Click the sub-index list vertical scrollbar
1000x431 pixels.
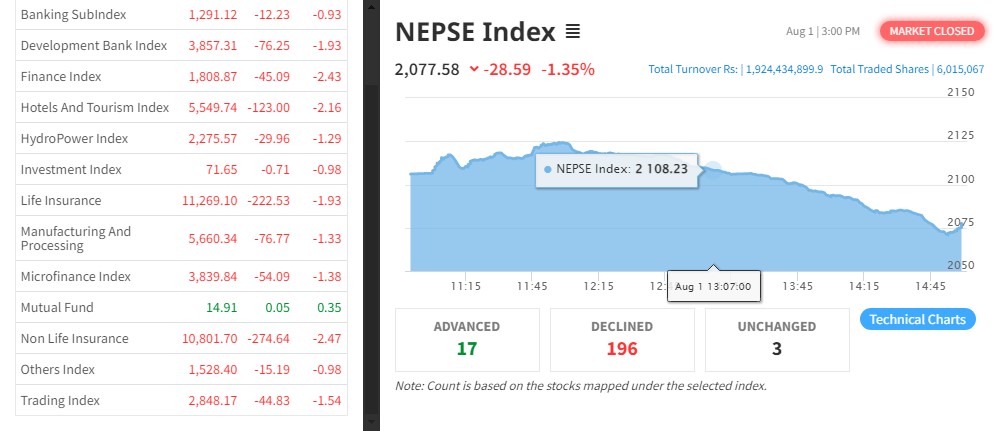point(370,200)
